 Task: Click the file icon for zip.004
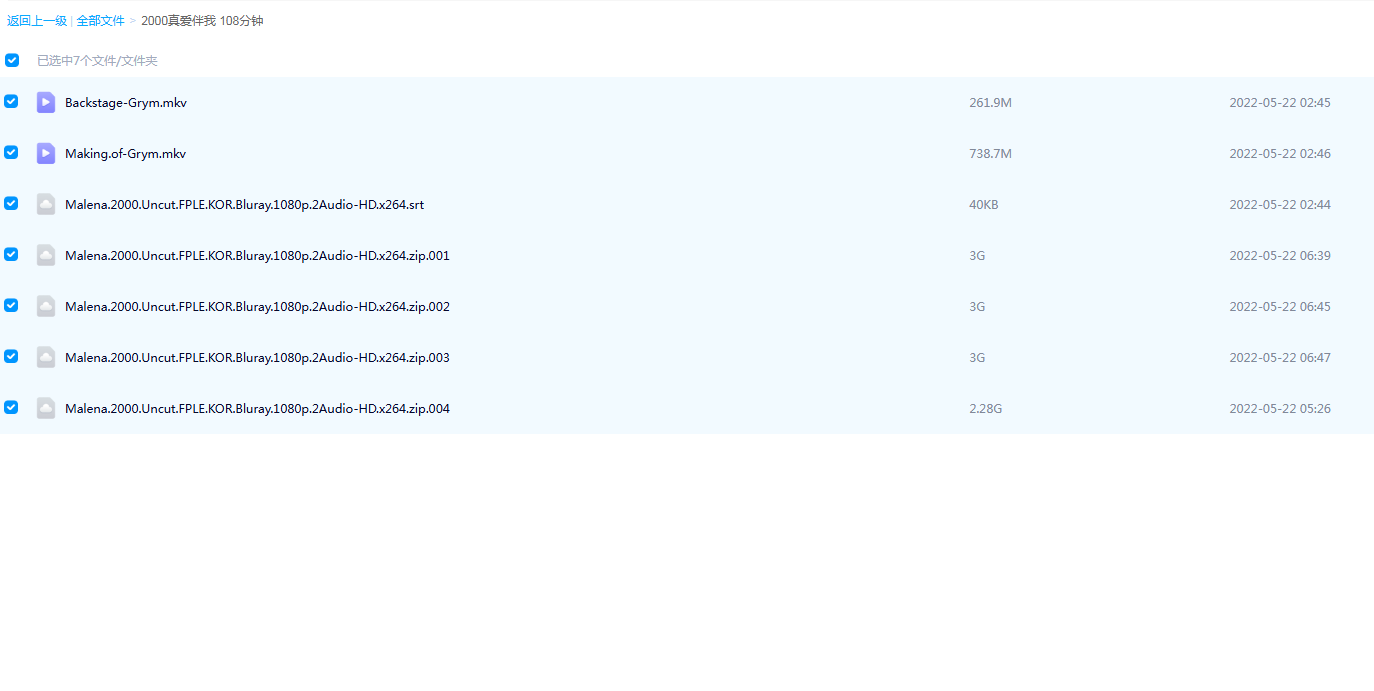(x=46, y=408)
